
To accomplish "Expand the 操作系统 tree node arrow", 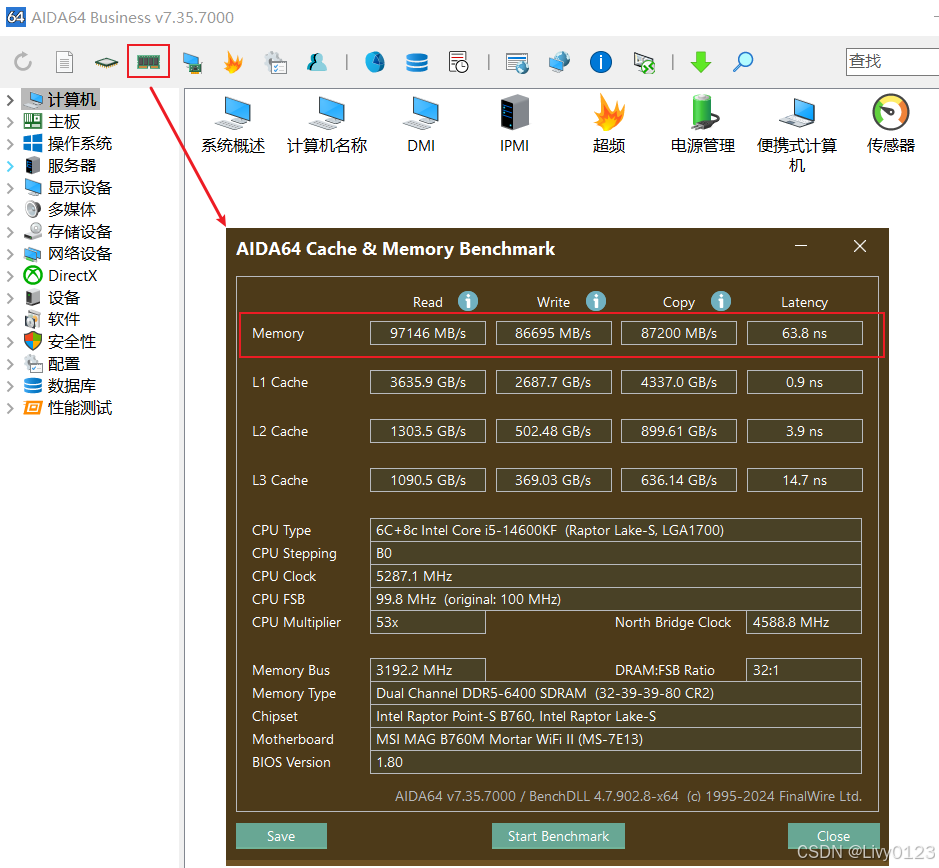I will click(x=10, y=144).
